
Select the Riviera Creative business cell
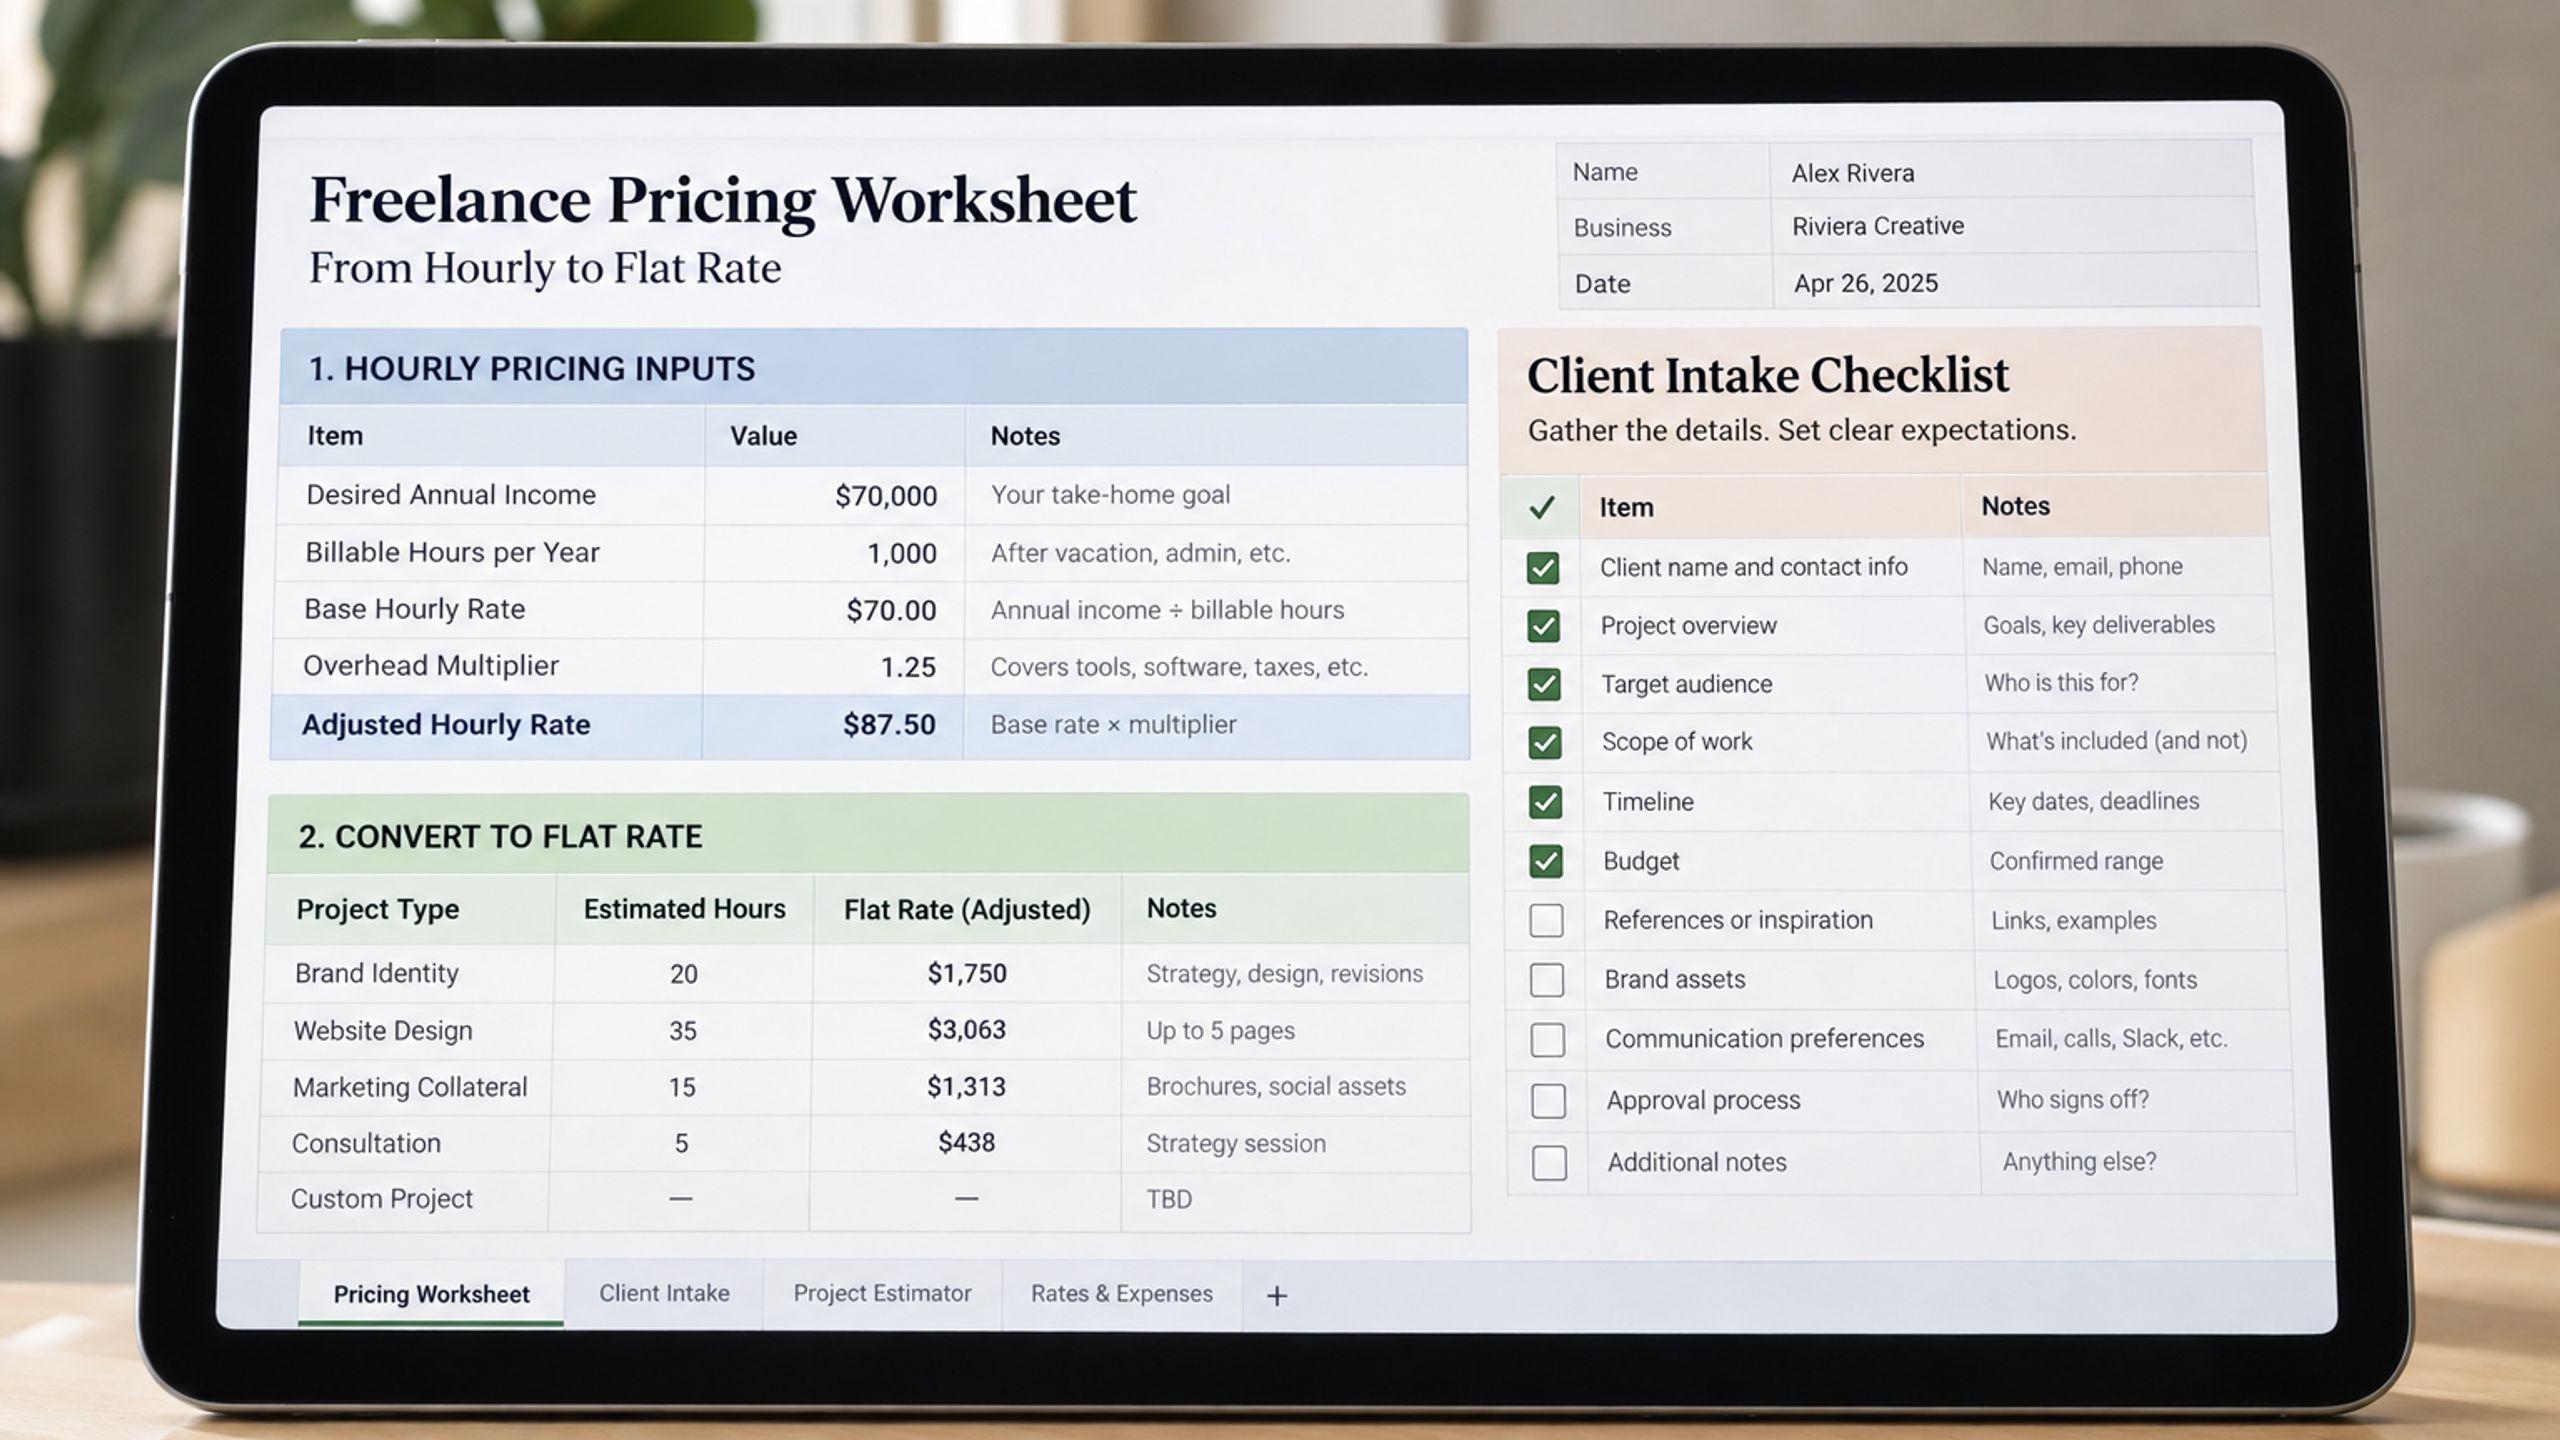[x=2012, y=226]
